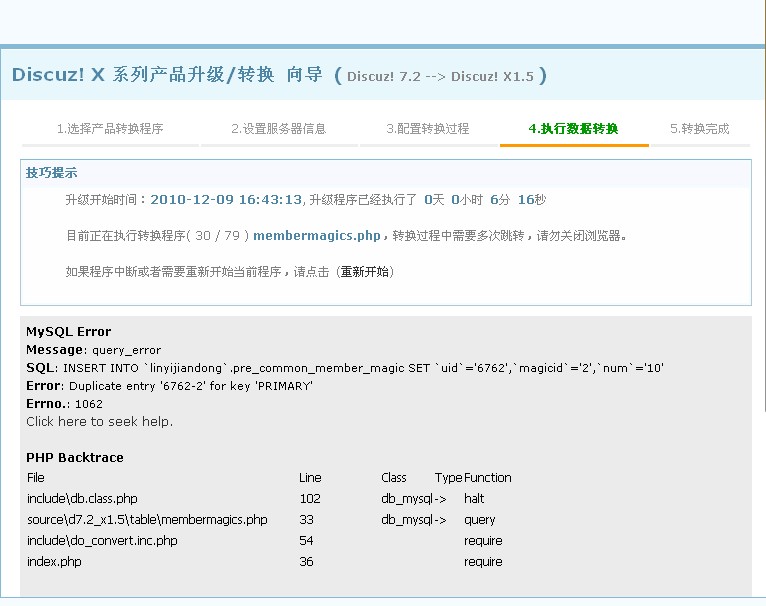The width and height of the screenshot is (766, 606).
Task: Click the 'Line' column header
Action: [x=310, y=477]
